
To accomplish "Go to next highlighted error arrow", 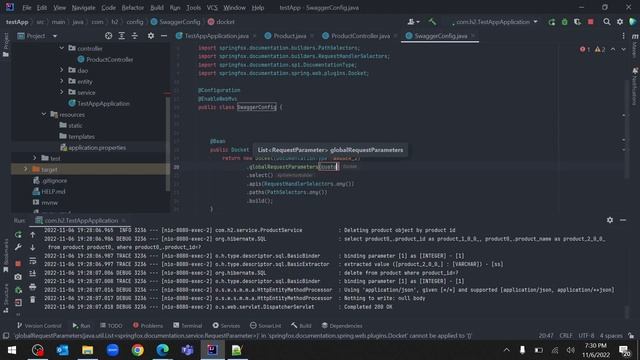I will pyautogui.click(x=623, y=49).
